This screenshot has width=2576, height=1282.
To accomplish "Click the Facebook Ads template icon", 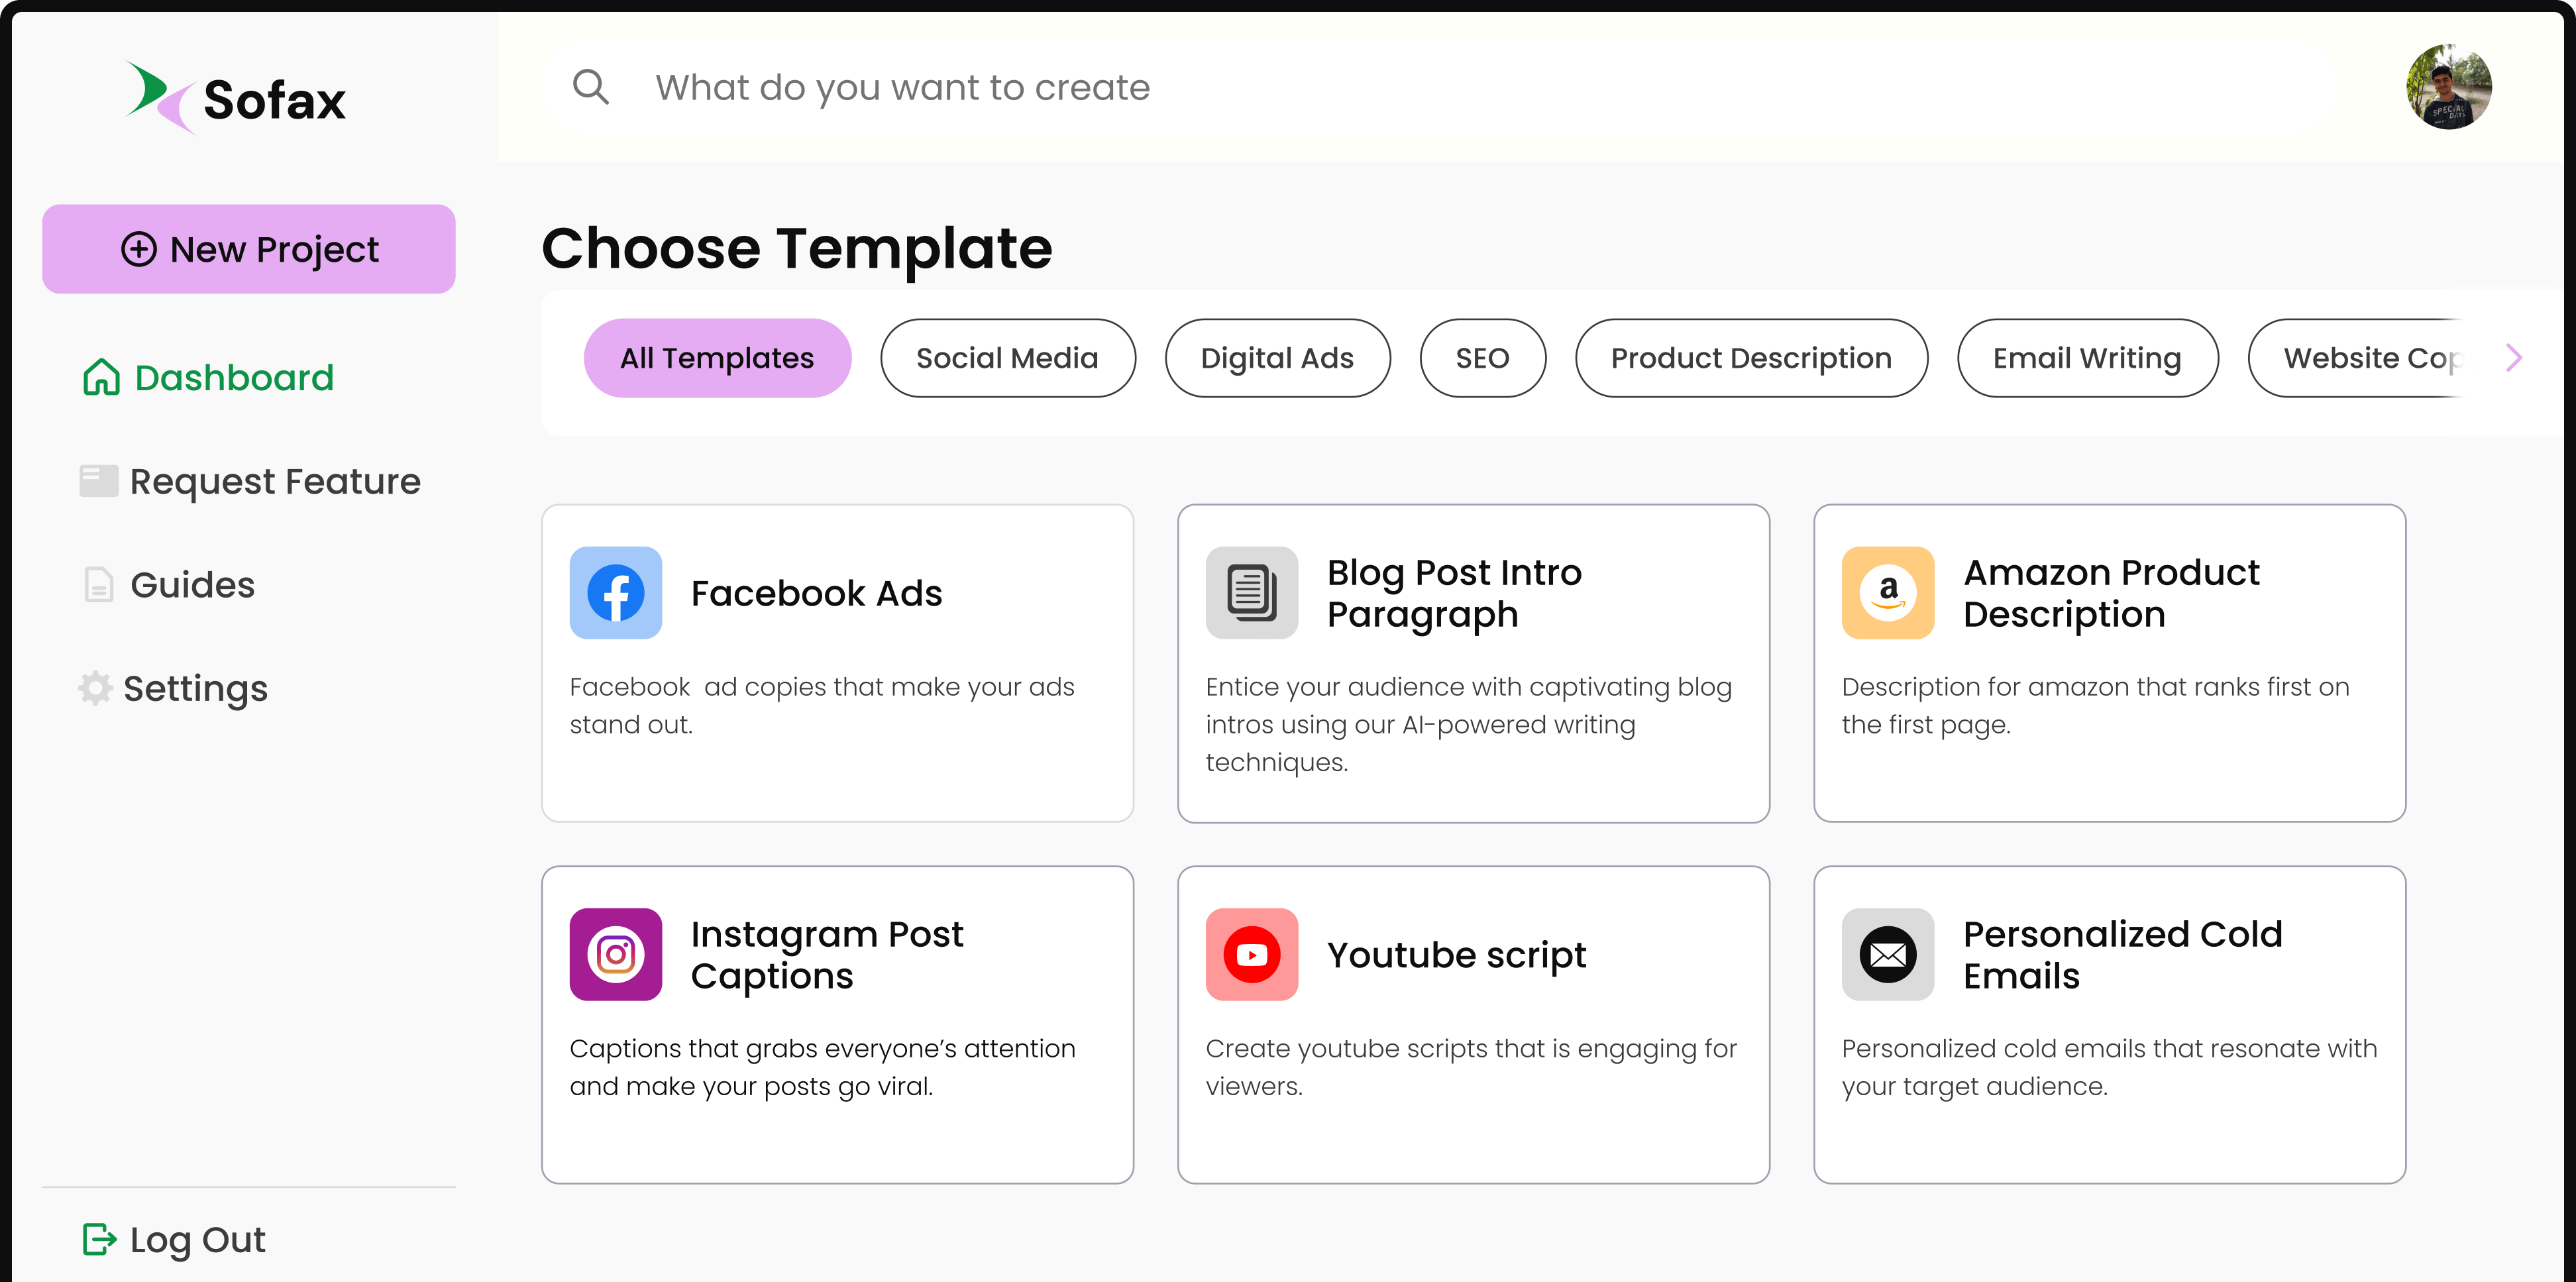I will tap(615, 593).
